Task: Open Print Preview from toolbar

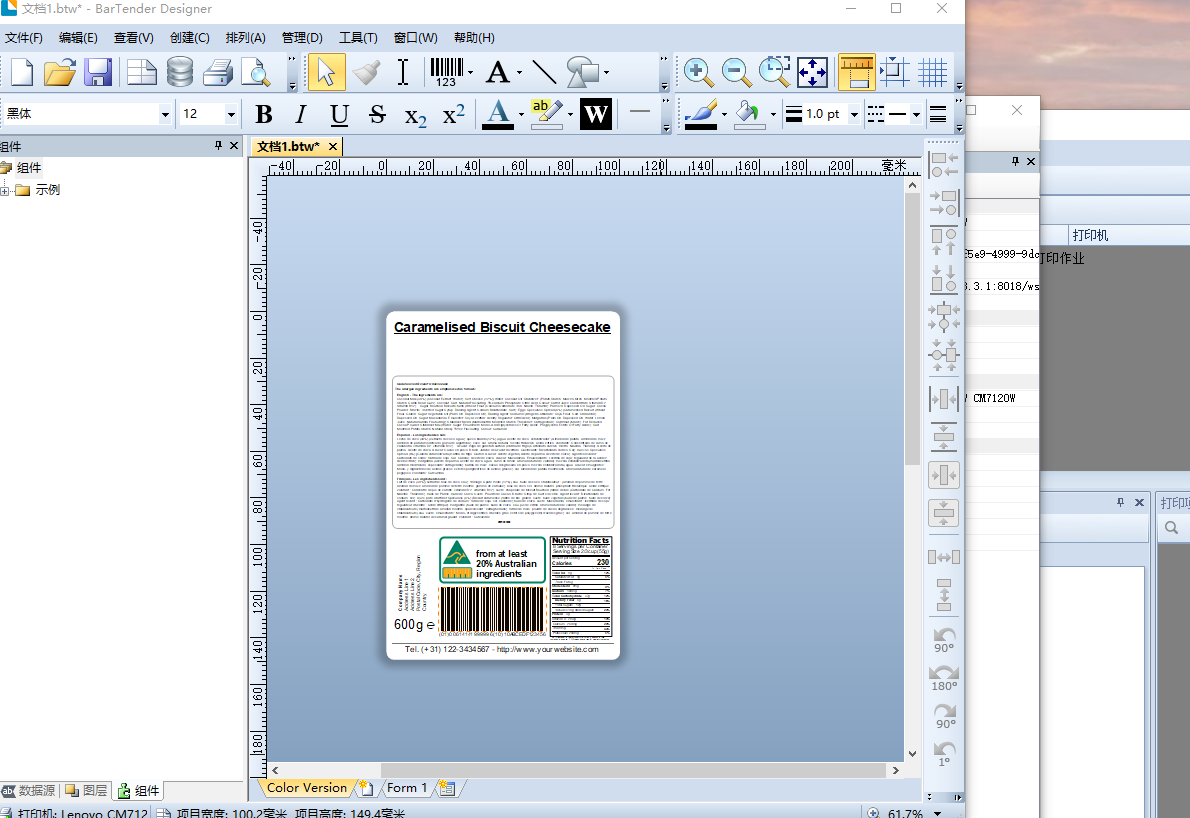Action: [257, 72]
